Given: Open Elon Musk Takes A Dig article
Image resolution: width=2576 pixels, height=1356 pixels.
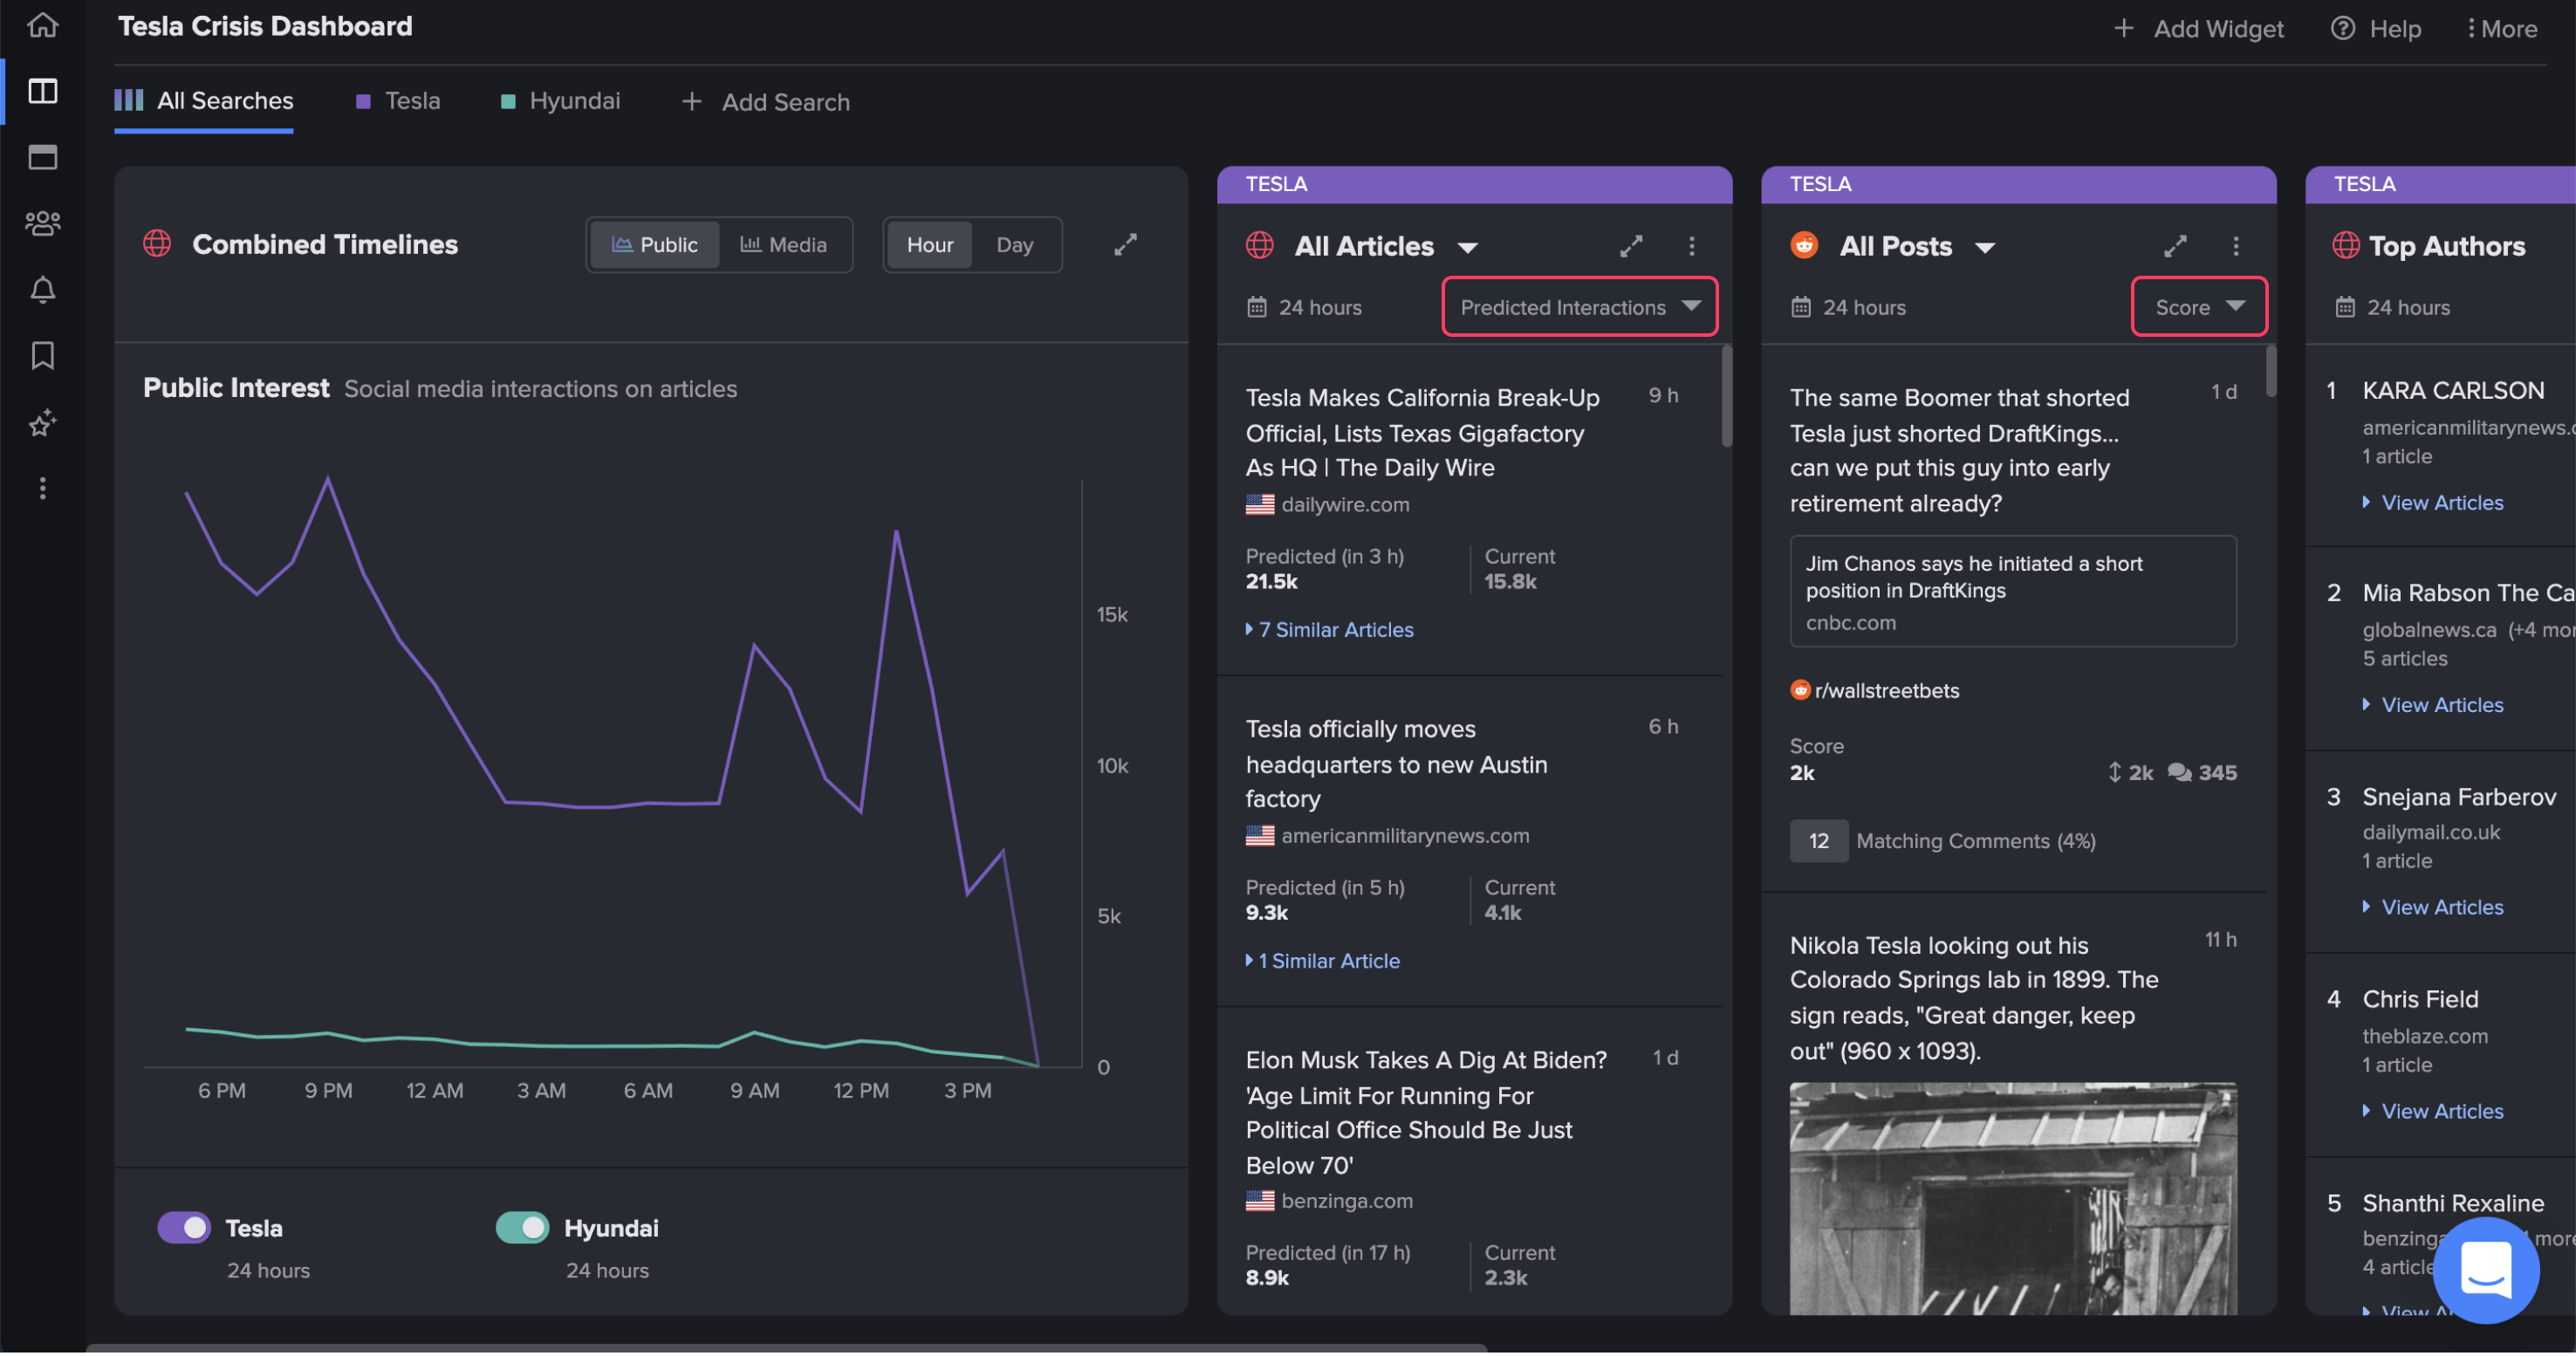Looking at the screenshot, I should point(1426,1113).
